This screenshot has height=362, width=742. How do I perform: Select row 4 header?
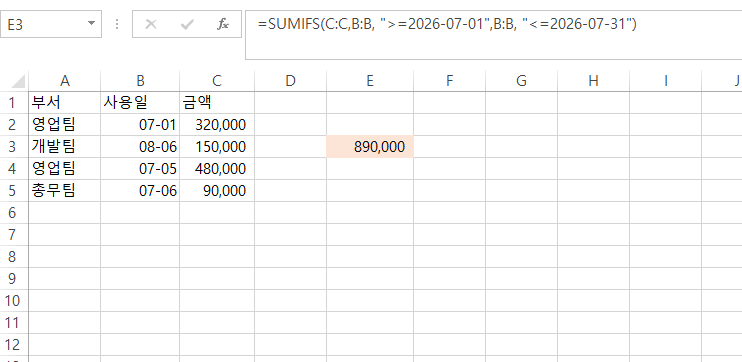tap(14, 168)
